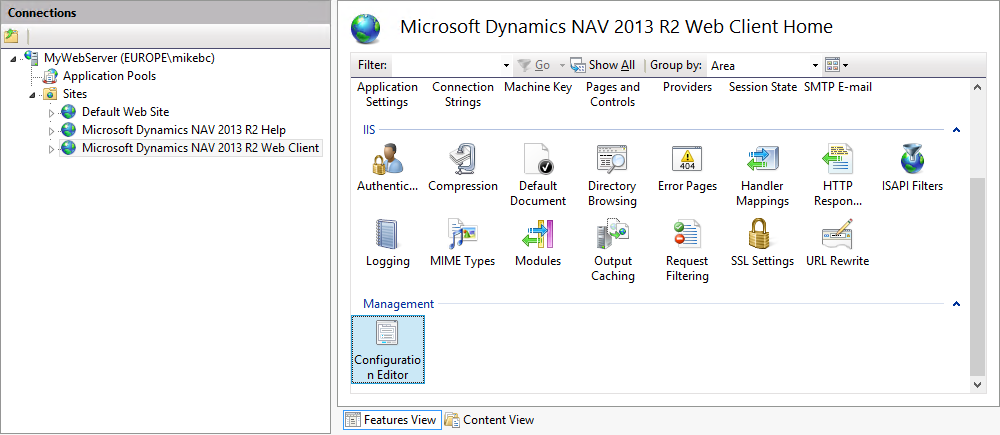Open the SSL Settings padlock icon
The height and width of the screenshot is (435, 1000).
[x=762, y=235]
